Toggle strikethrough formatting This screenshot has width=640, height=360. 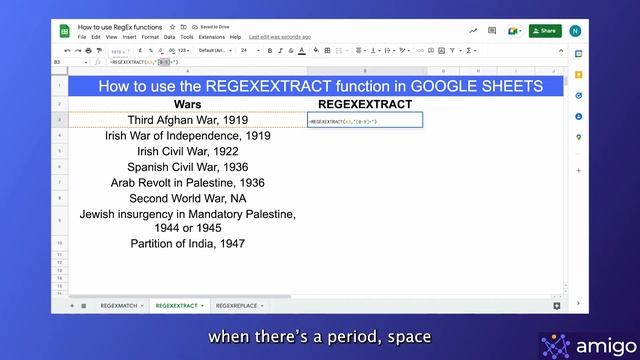pyautogui.click(x=291, y=51)
